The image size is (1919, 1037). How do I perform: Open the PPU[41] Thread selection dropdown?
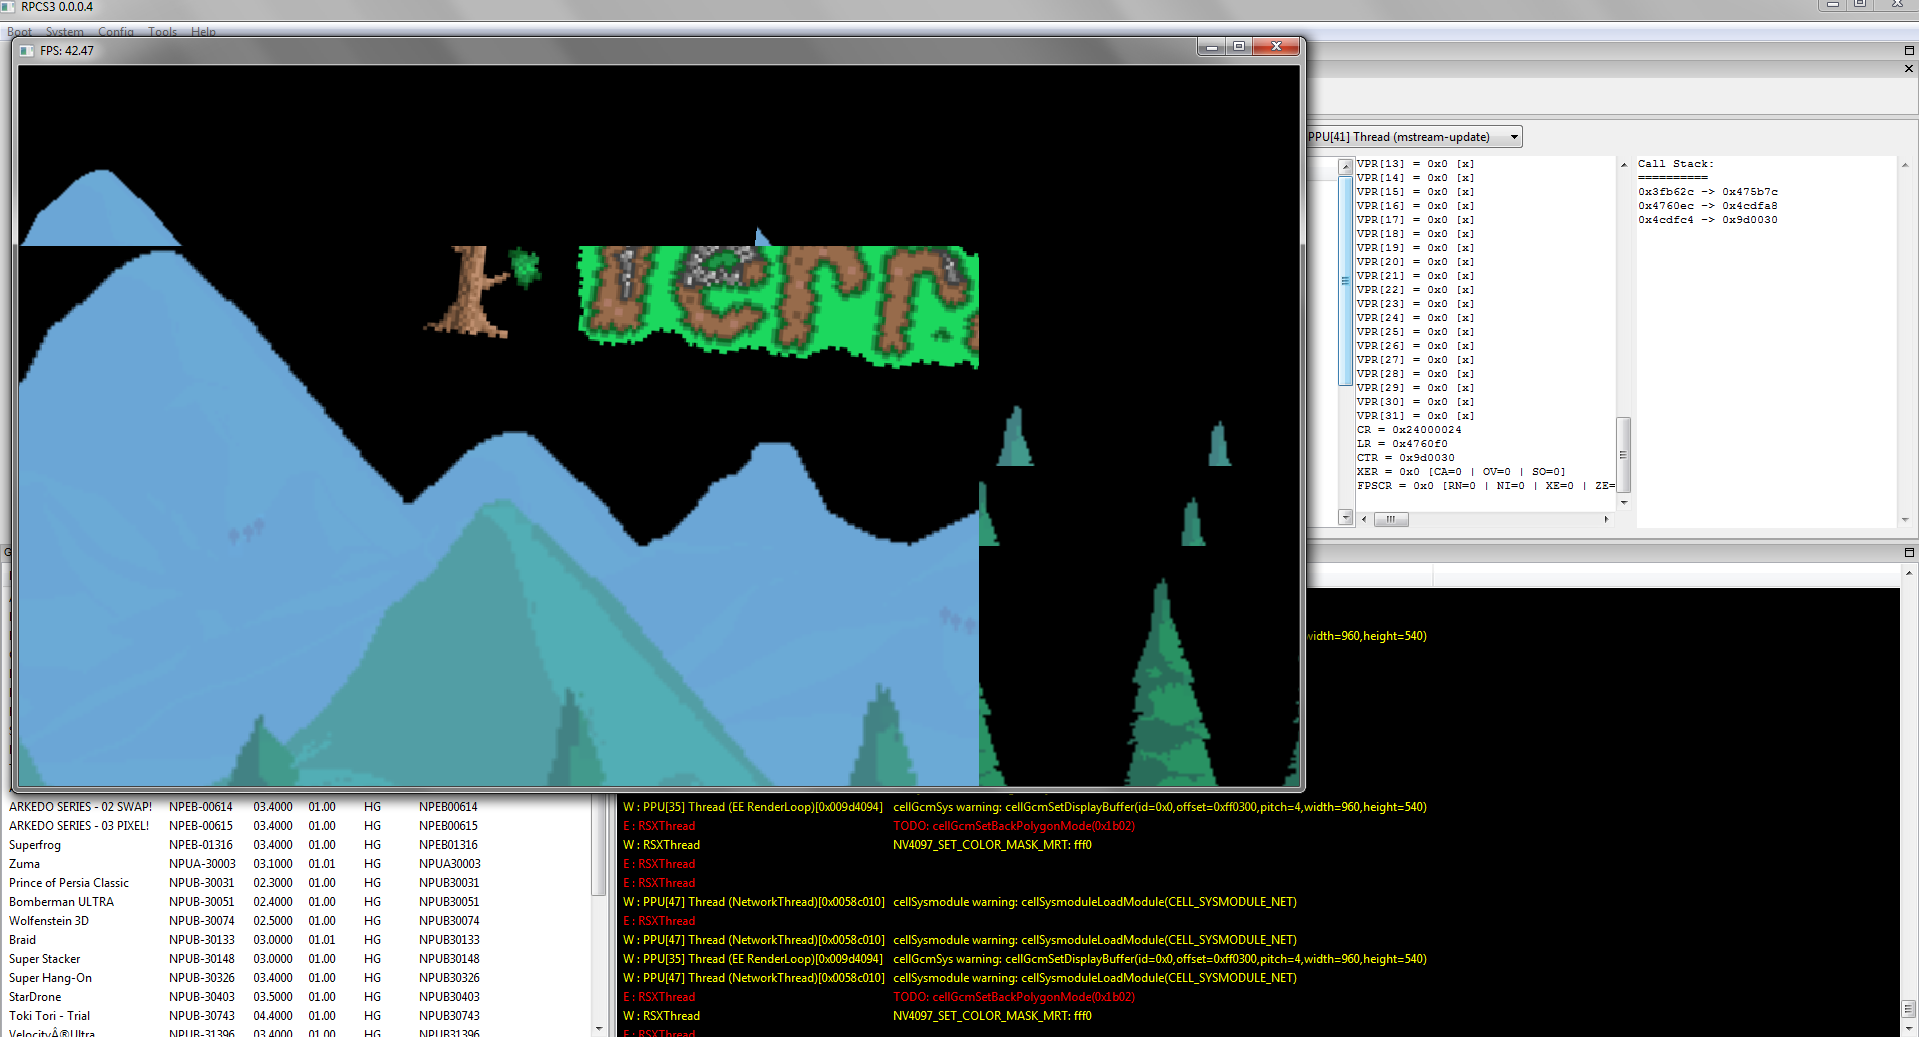pyautogui.click(x=1514, y=137)
